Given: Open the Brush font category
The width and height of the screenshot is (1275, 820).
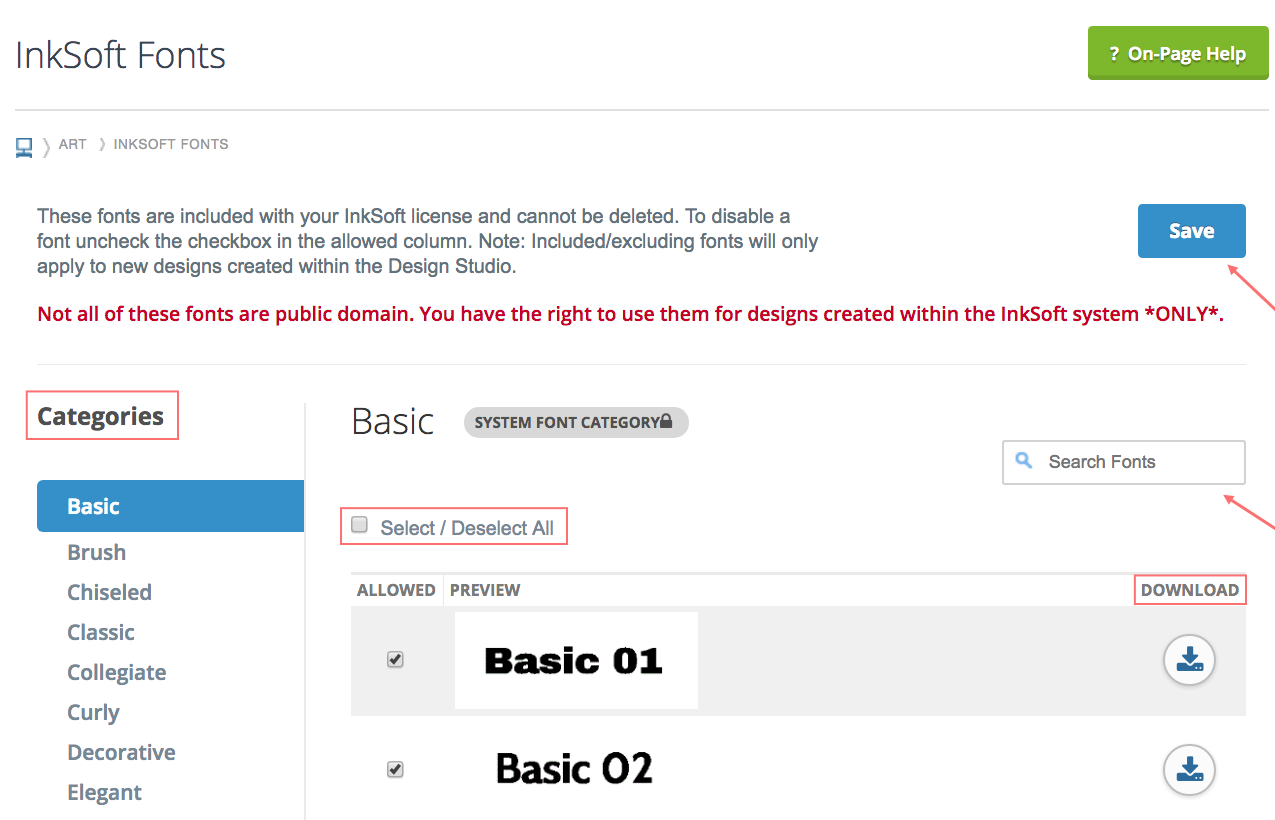Looking at the screenshot, I should (x=96, y=552).
